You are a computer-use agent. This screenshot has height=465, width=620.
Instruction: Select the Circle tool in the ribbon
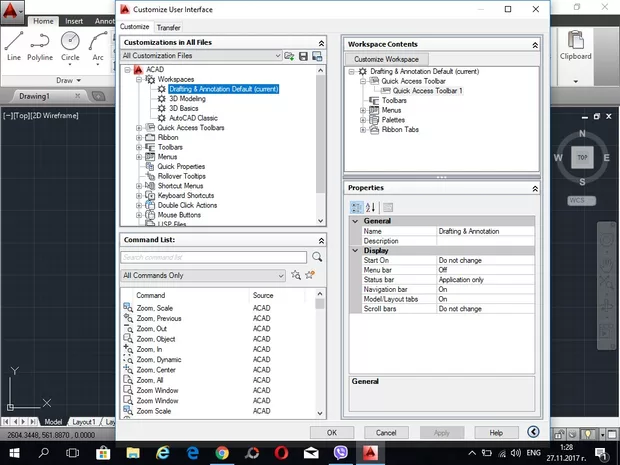coord(70,45)
